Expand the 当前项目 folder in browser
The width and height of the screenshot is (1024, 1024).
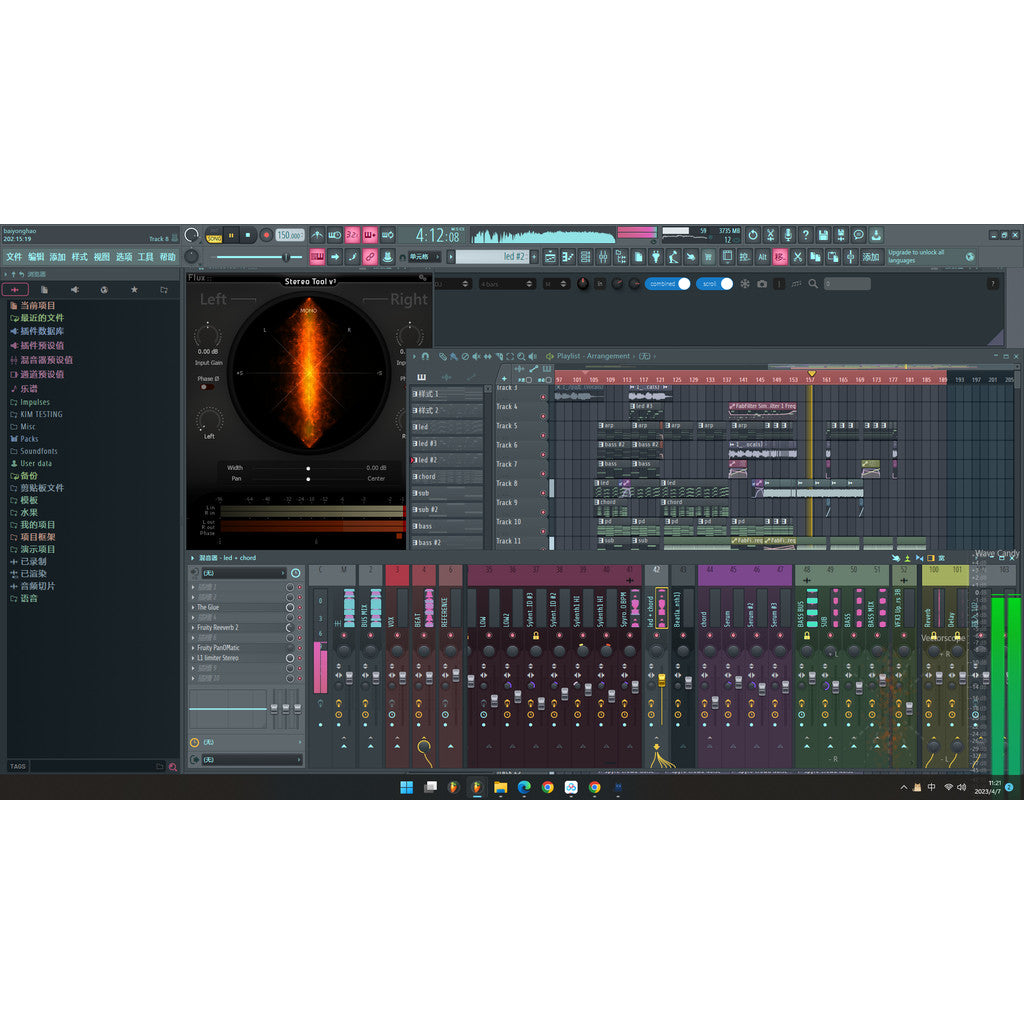pos(33,306)
